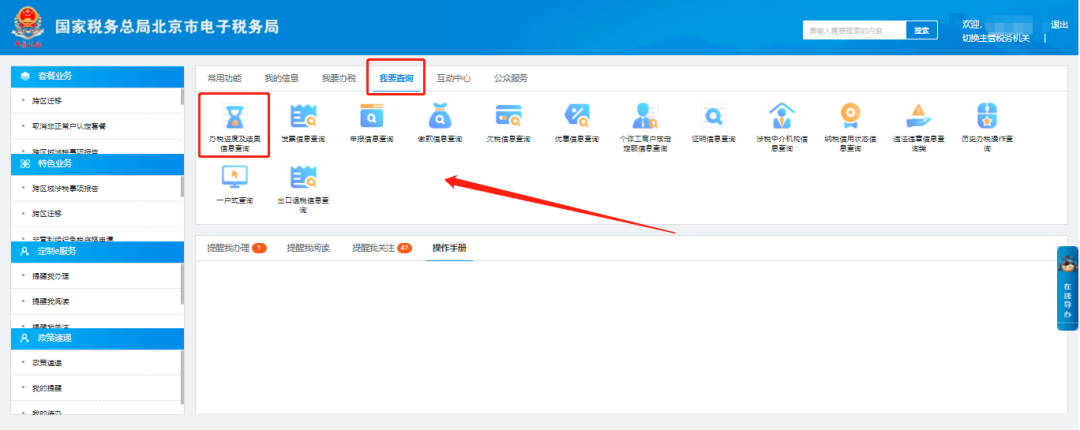
Task: Switch to the 互动中心 tab
Action: coord(453,78)
